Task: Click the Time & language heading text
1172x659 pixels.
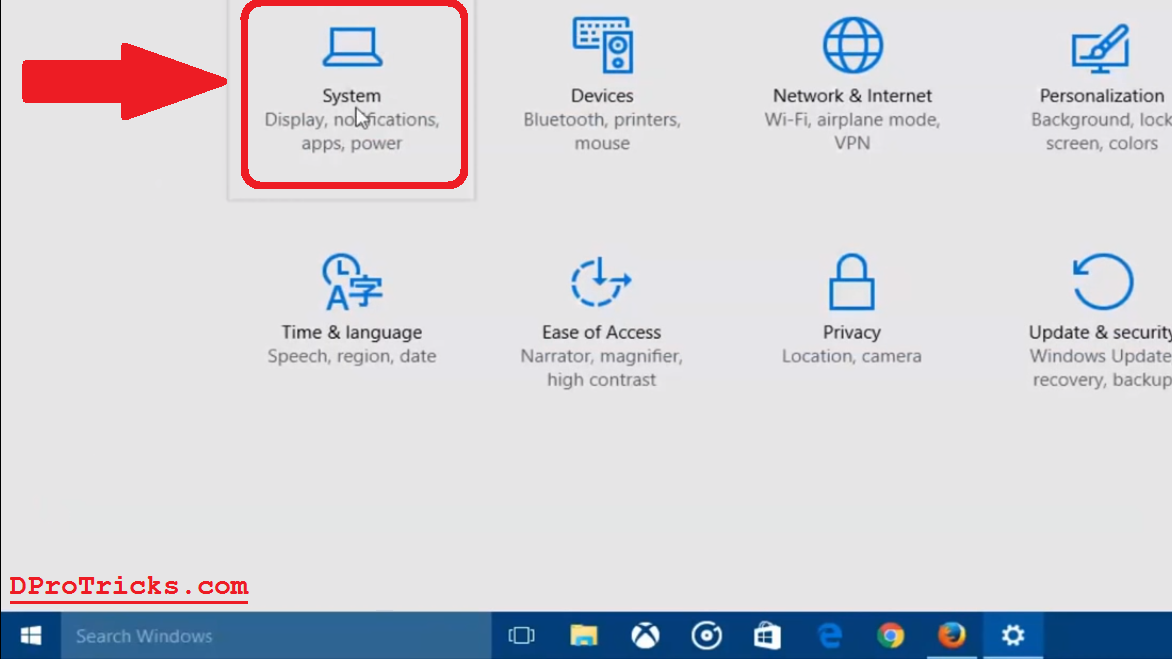Action: [x=351, y=332]
